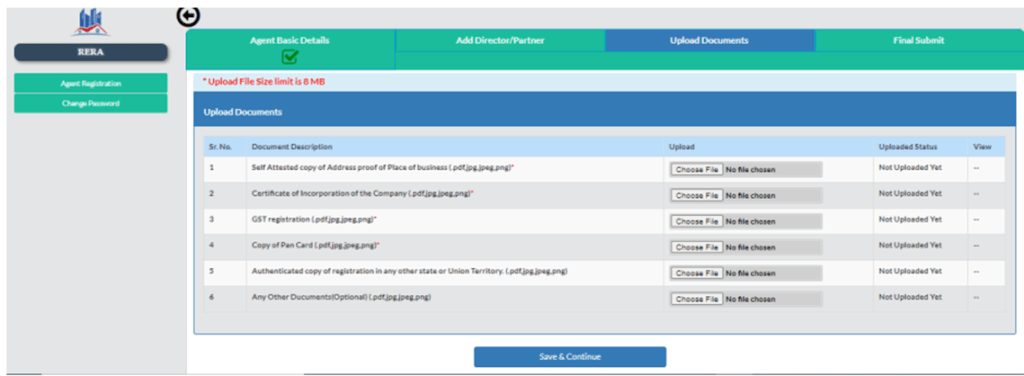1024x376 pixels.
Task: Choose file for GST registration
Action: (697, 221)
